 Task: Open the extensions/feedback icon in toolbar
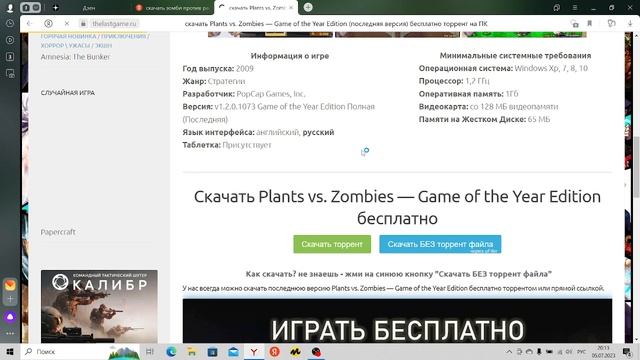point(611,24)
